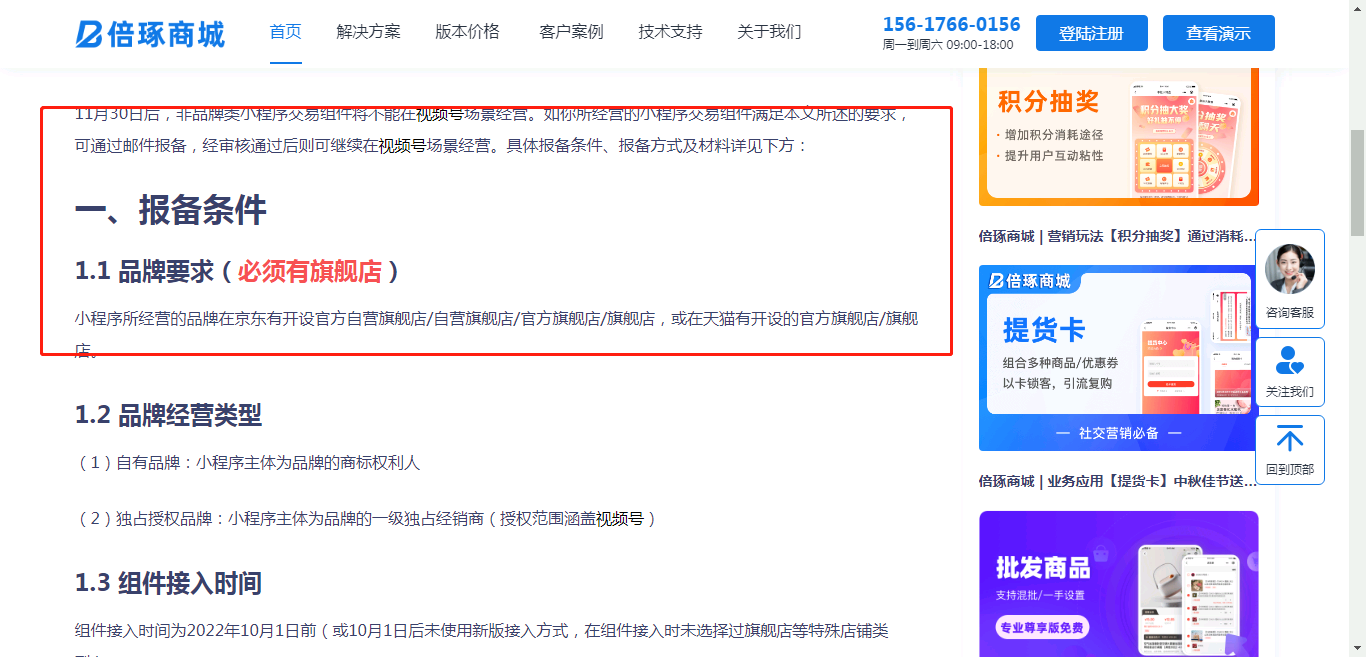The height and width of the screenshot is (657, 1366).
Task: Click the 倍琢商城 logo in header
Action: [150, 33]
